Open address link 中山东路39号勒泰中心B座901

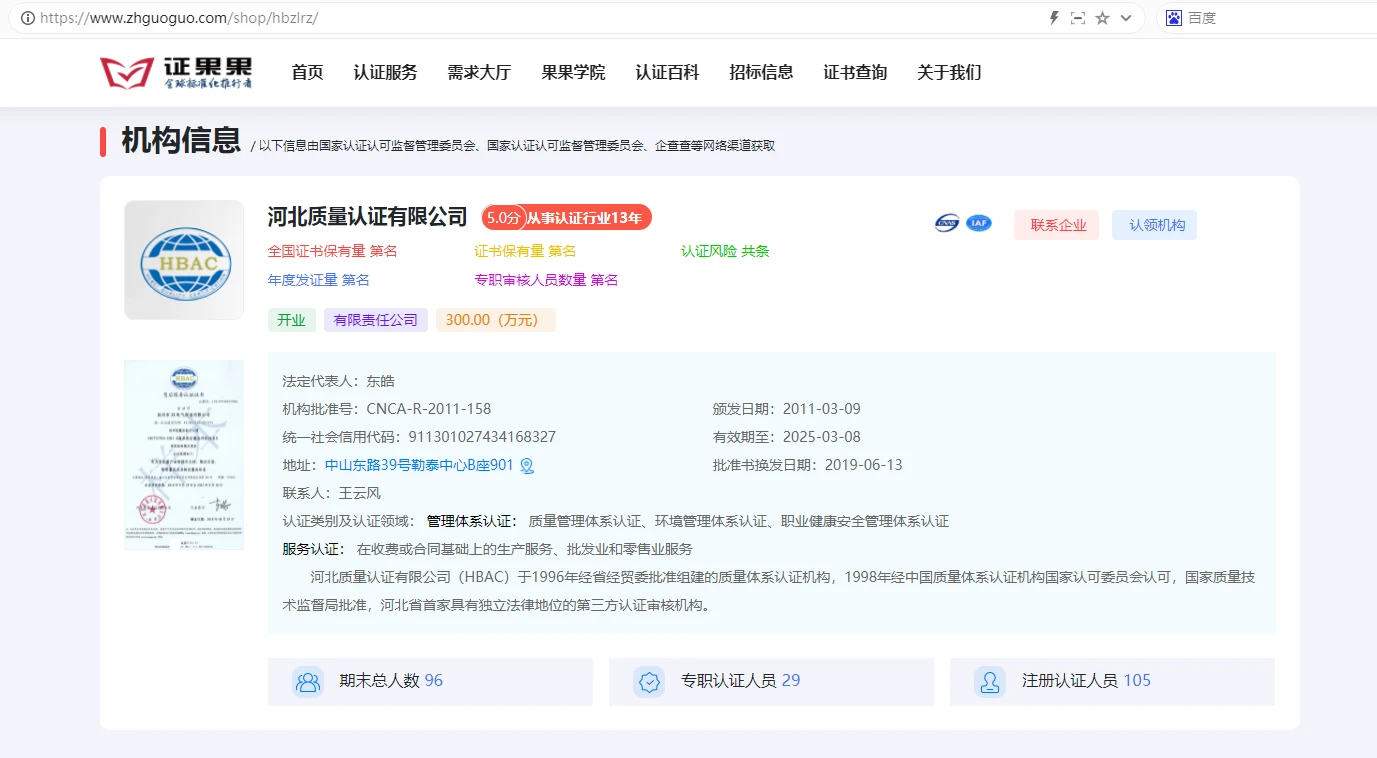click(x=419, y=465)
